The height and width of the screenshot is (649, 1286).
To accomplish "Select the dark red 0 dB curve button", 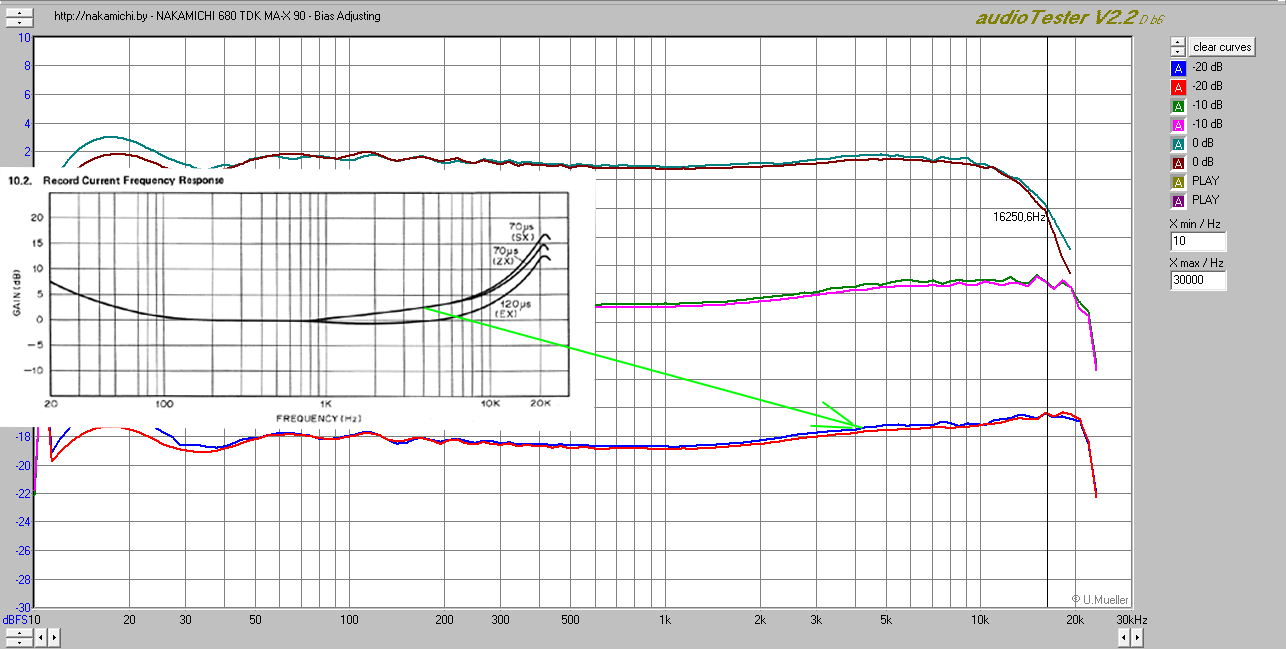I will pos(1178,163).
